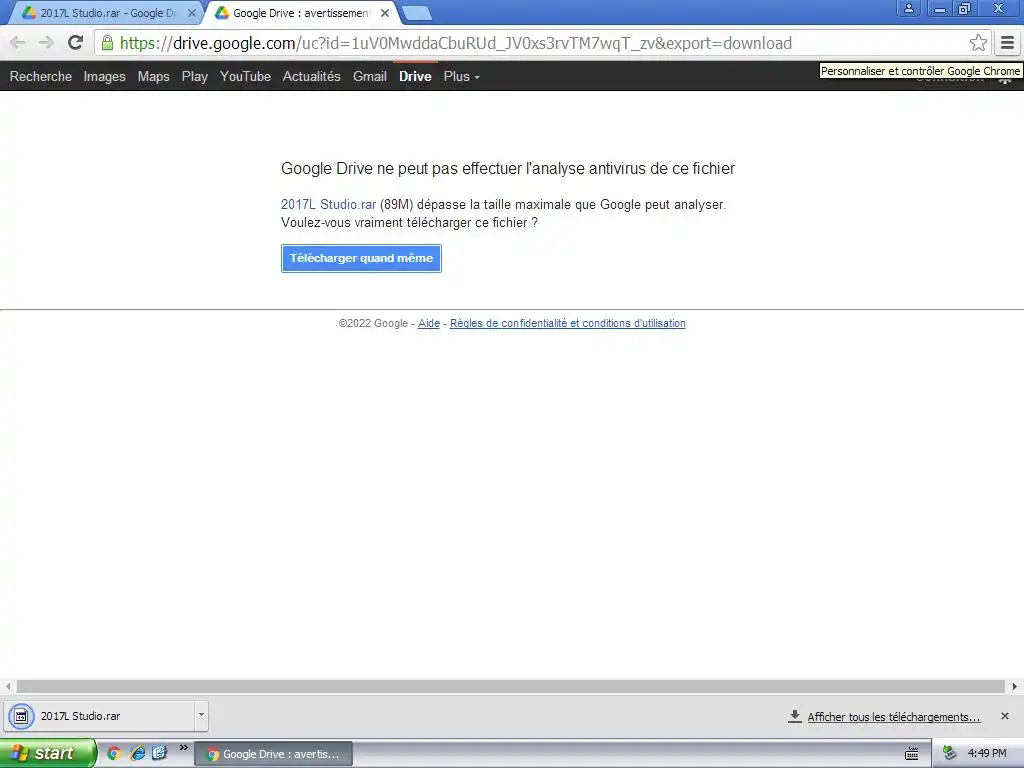Open 'Règles de confidentialité et conditions d'utilisation'
Viewport: 1024px width, 768px height.
(568, 323)
